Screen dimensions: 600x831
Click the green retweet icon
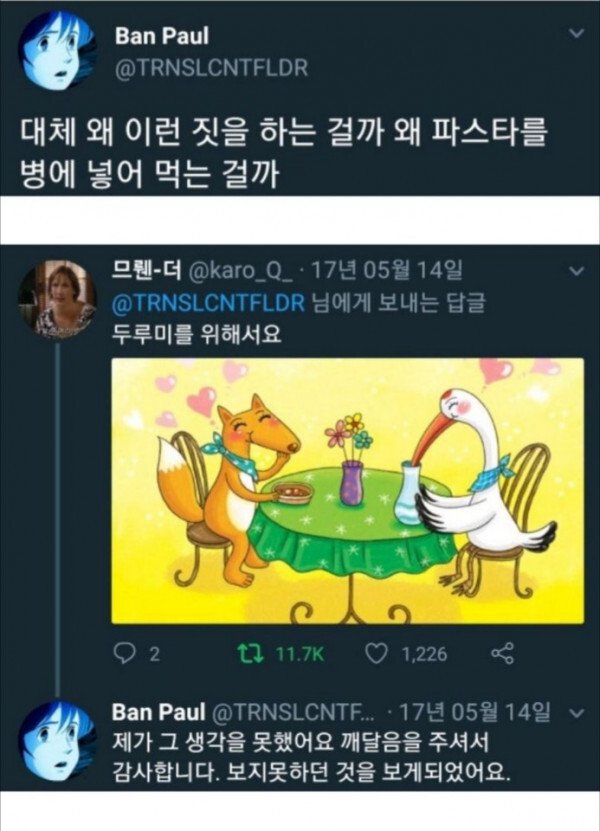tap(251, 654)
